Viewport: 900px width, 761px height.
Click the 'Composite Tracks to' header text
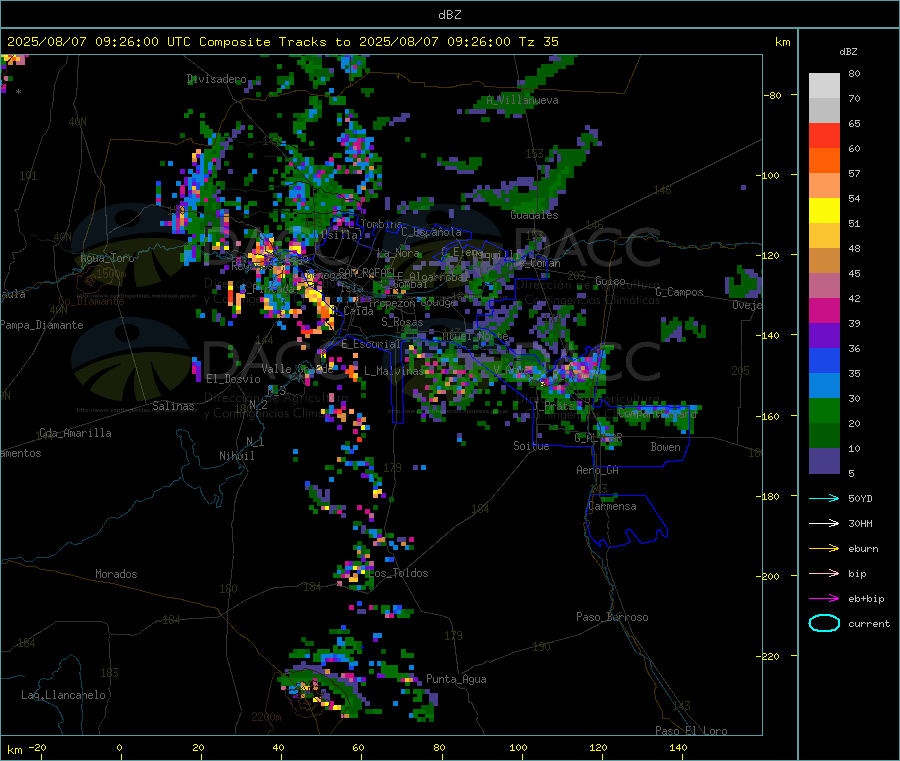(275, 42)
